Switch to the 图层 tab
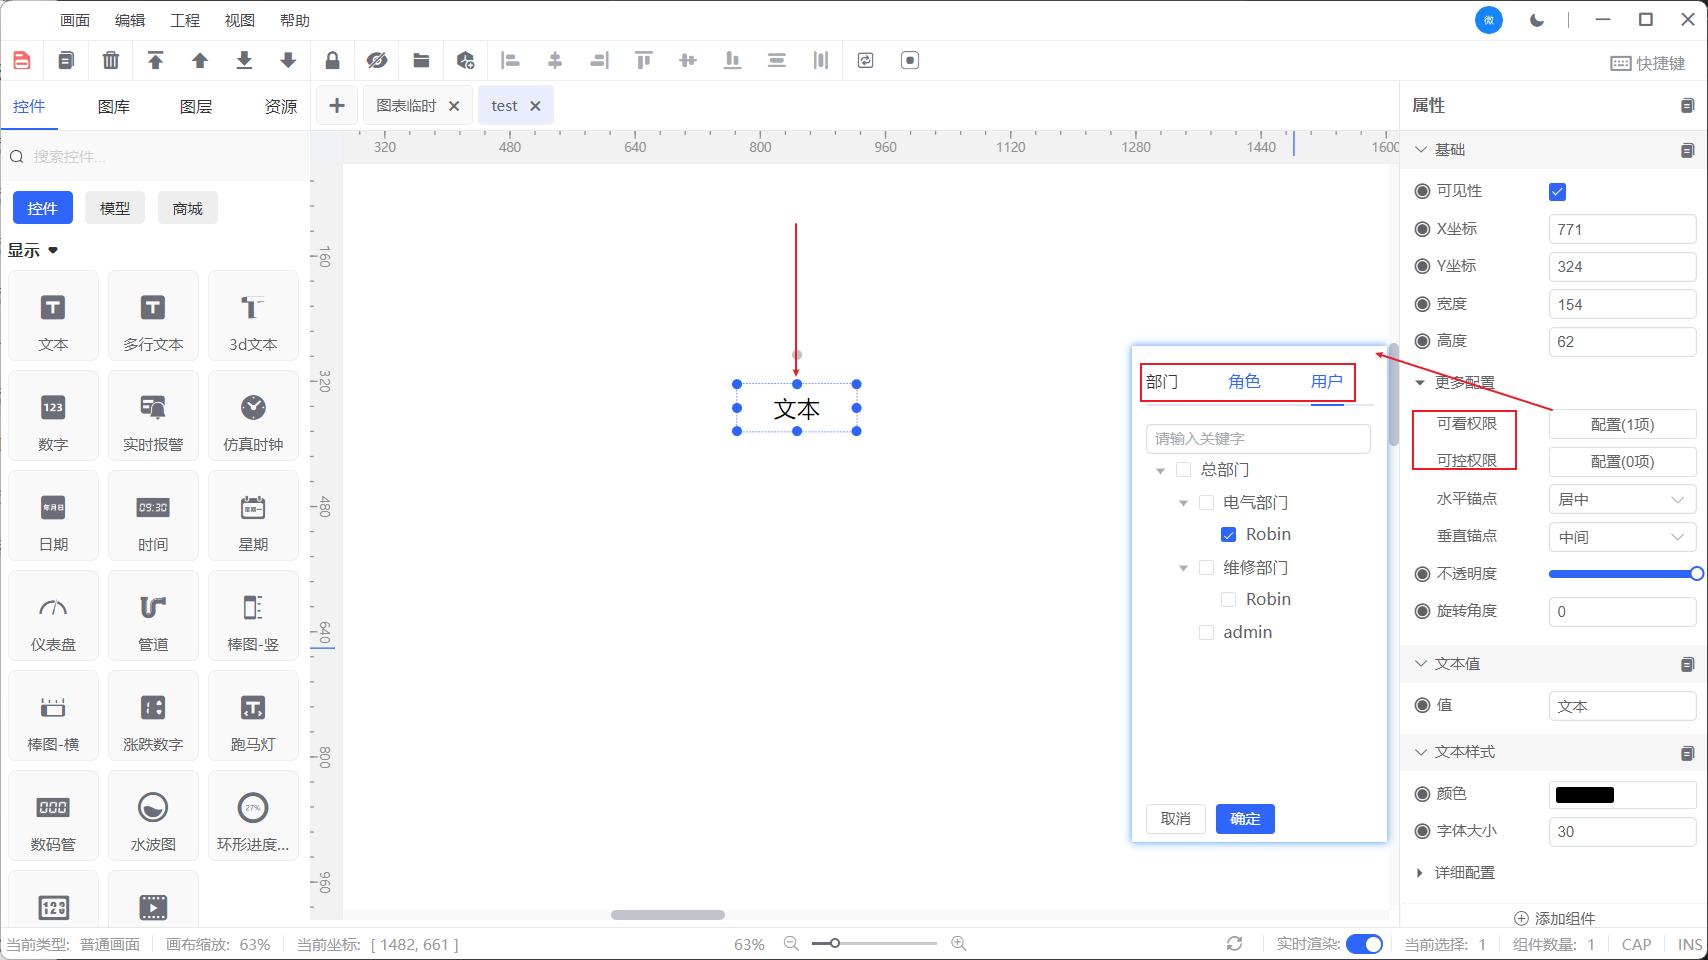This screenshot has width=1708, height=960. [195, 107]
